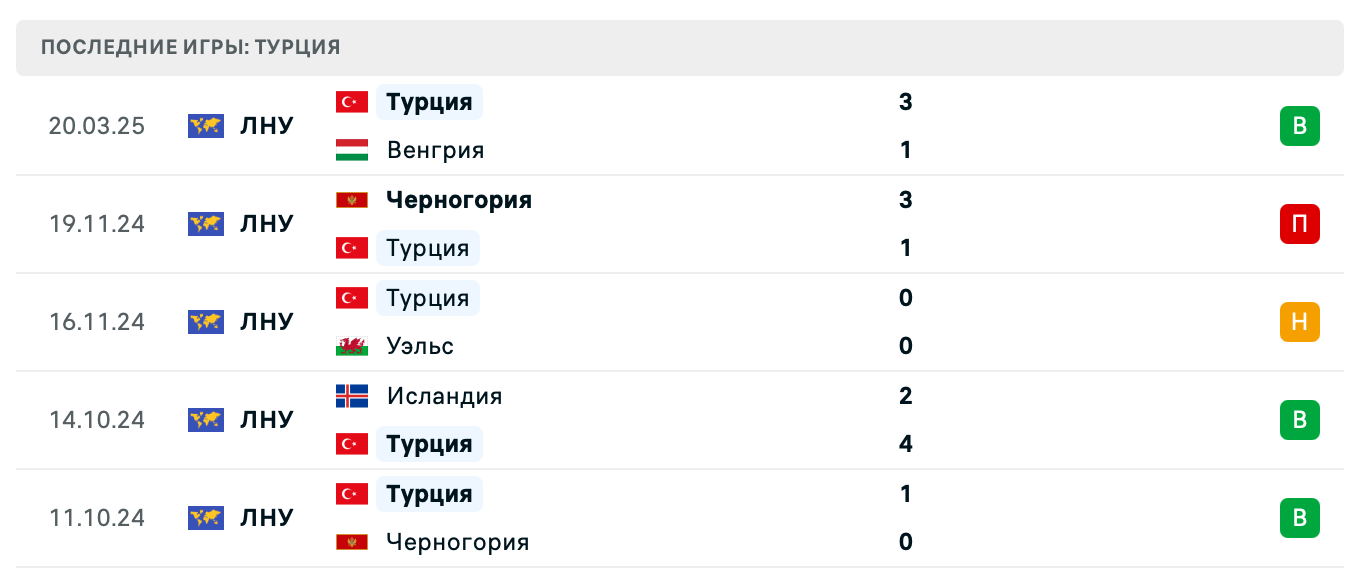This screenshot has width=1360, height=584.
Task: Click the Исландия team name
Action: (x=446, y=396)
